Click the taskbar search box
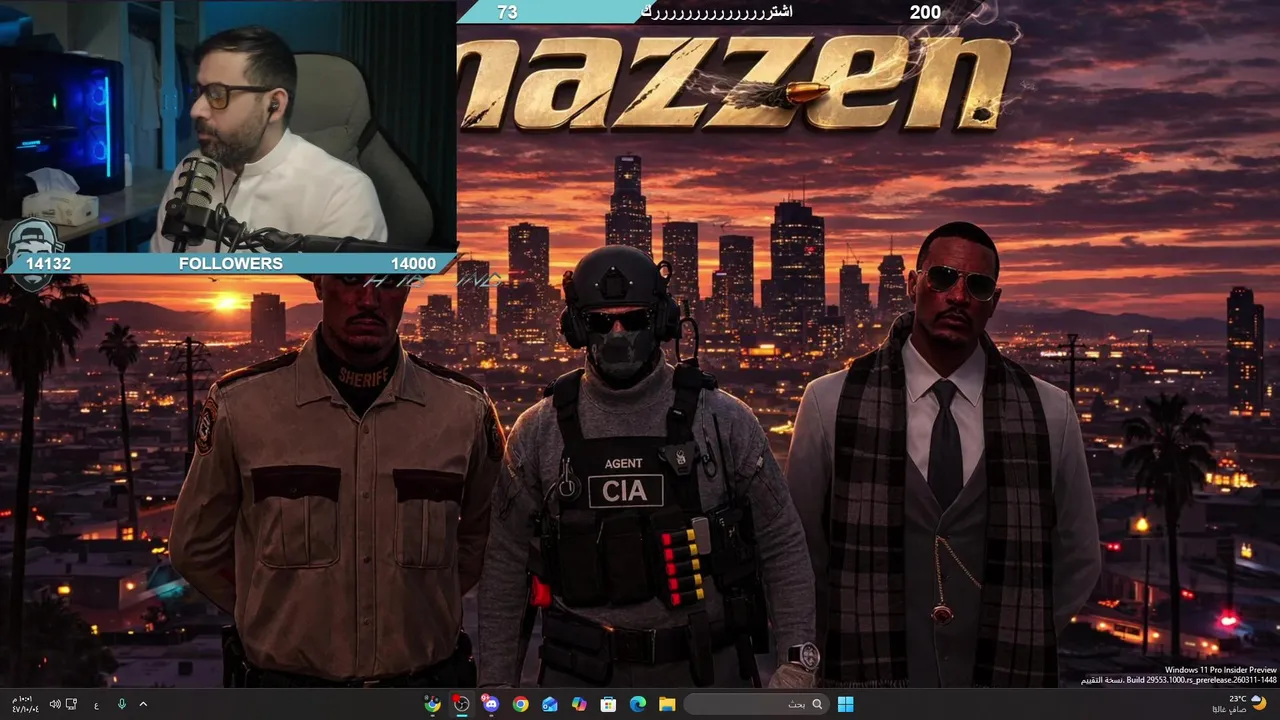1280x720 pixels. tap(755, 704)
